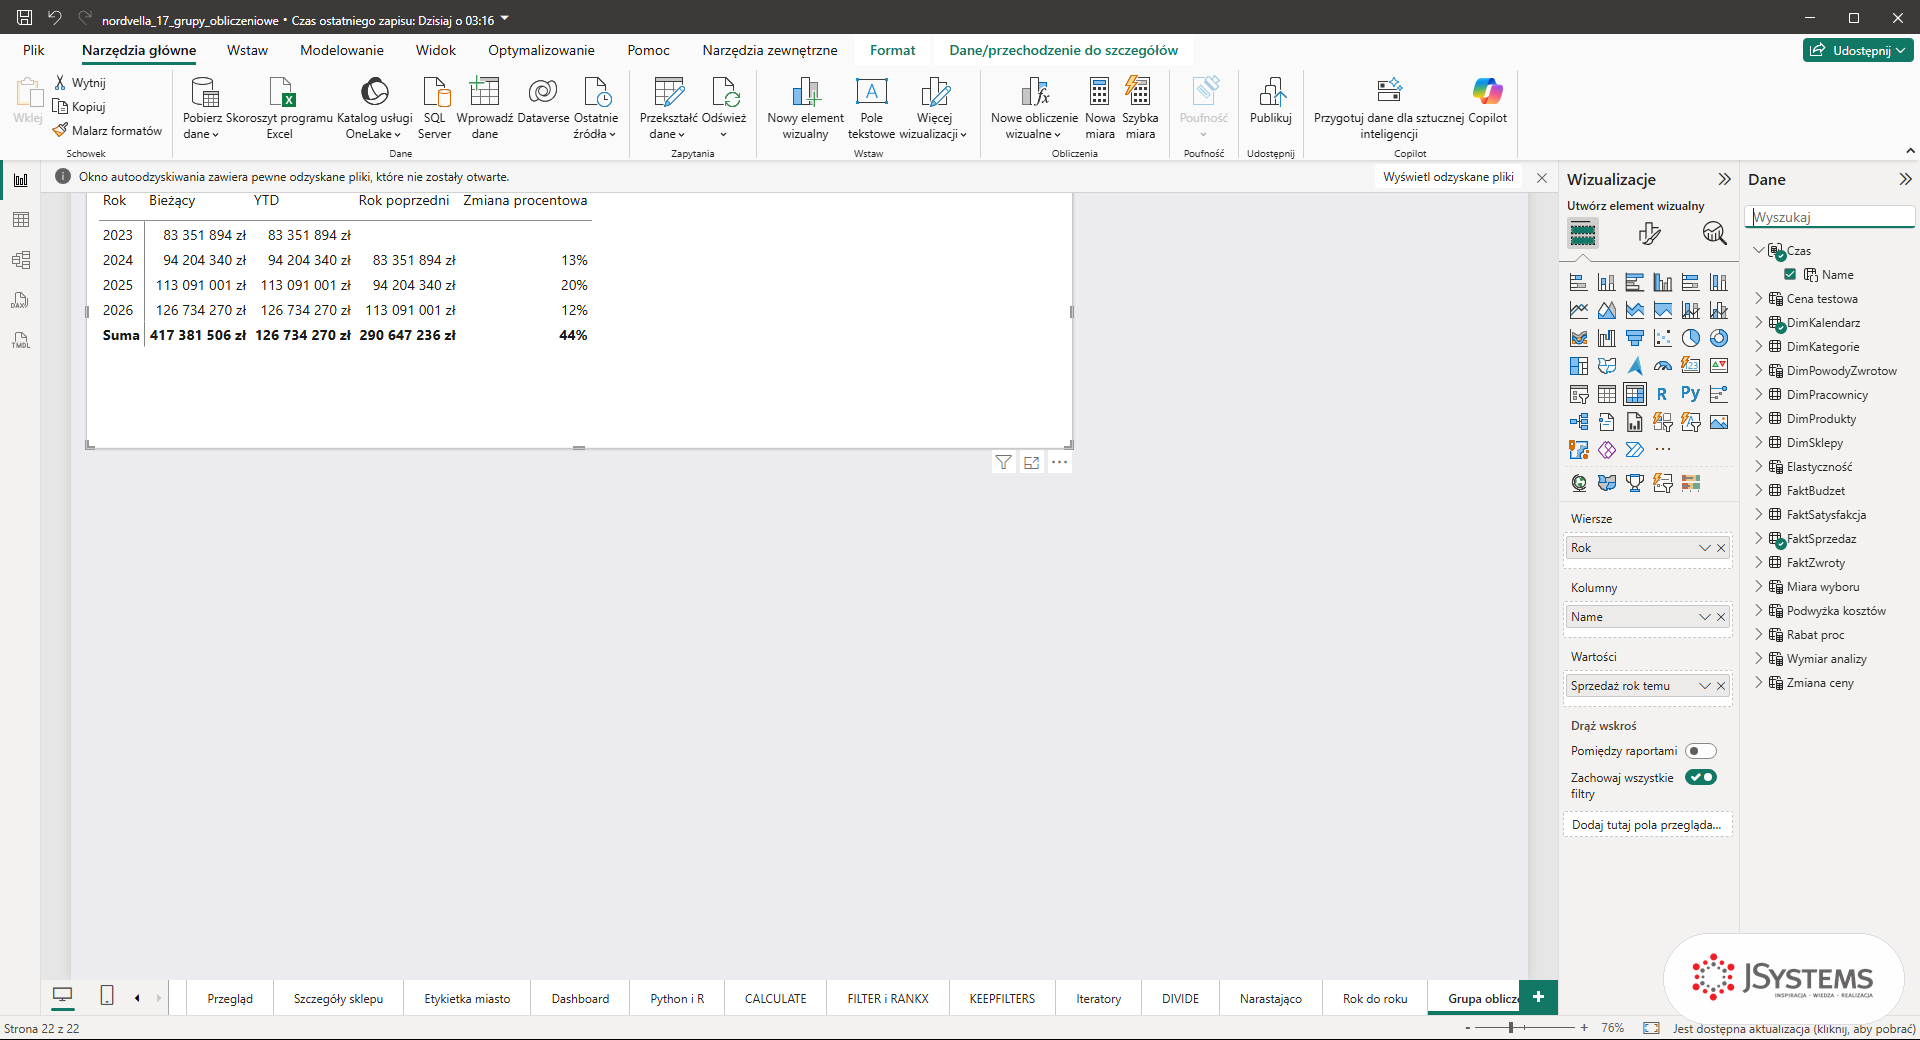Click the visual filter funnel icon

tap(1003, 462)
